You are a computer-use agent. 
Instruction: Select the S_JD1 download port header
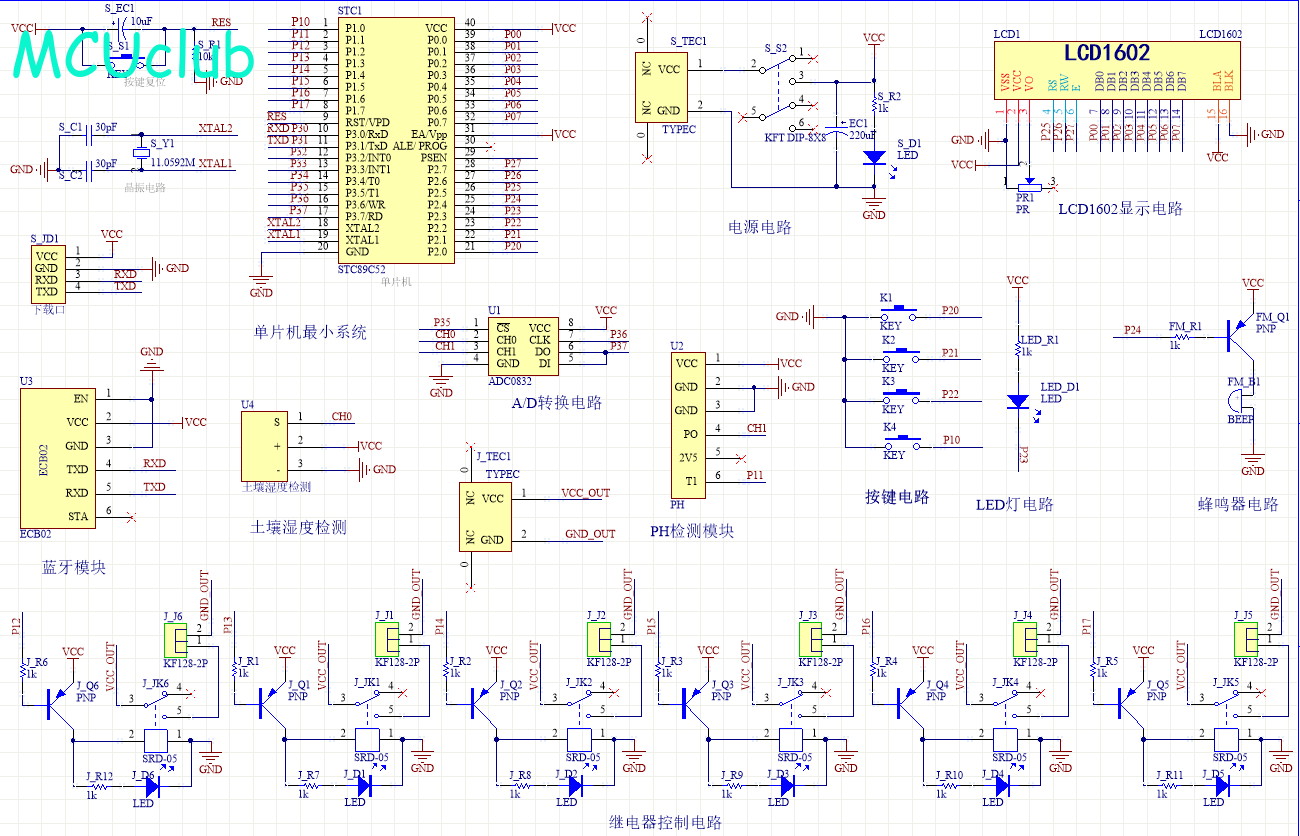47,274
